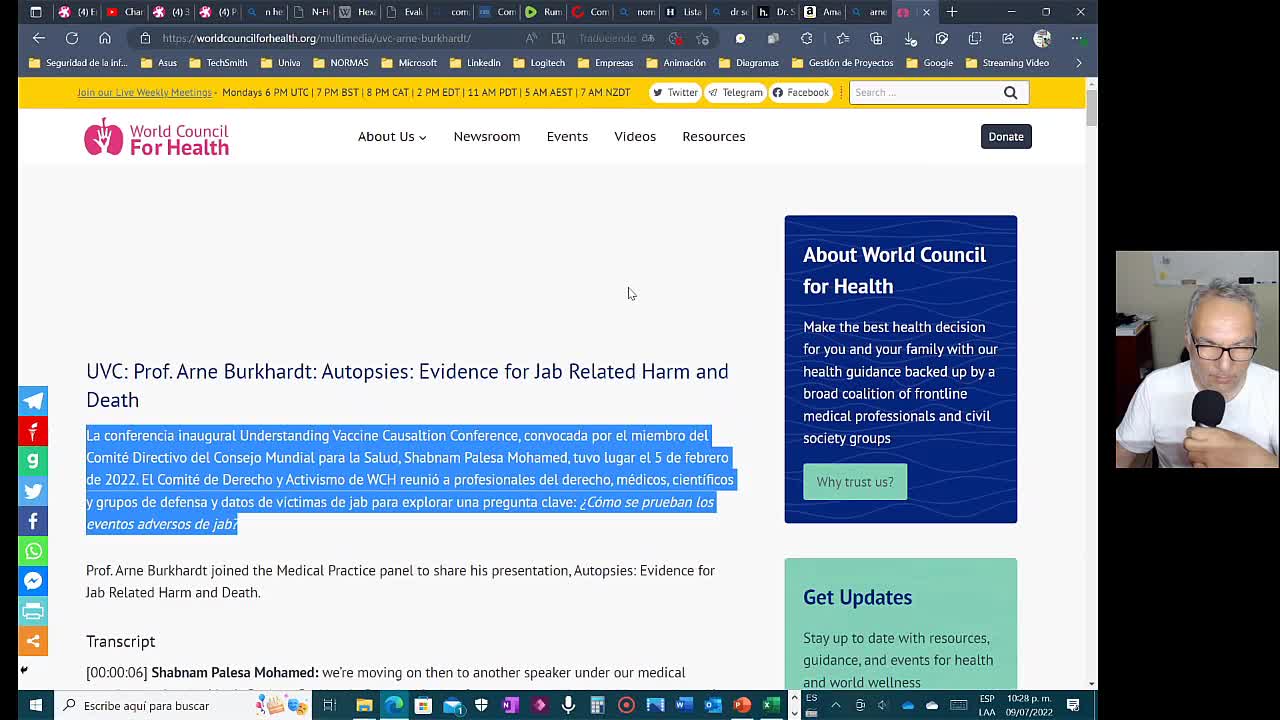Viewport: 1280px width, 720px height.
Task: Open more sharing options sidebar icon
Action: 33,641
